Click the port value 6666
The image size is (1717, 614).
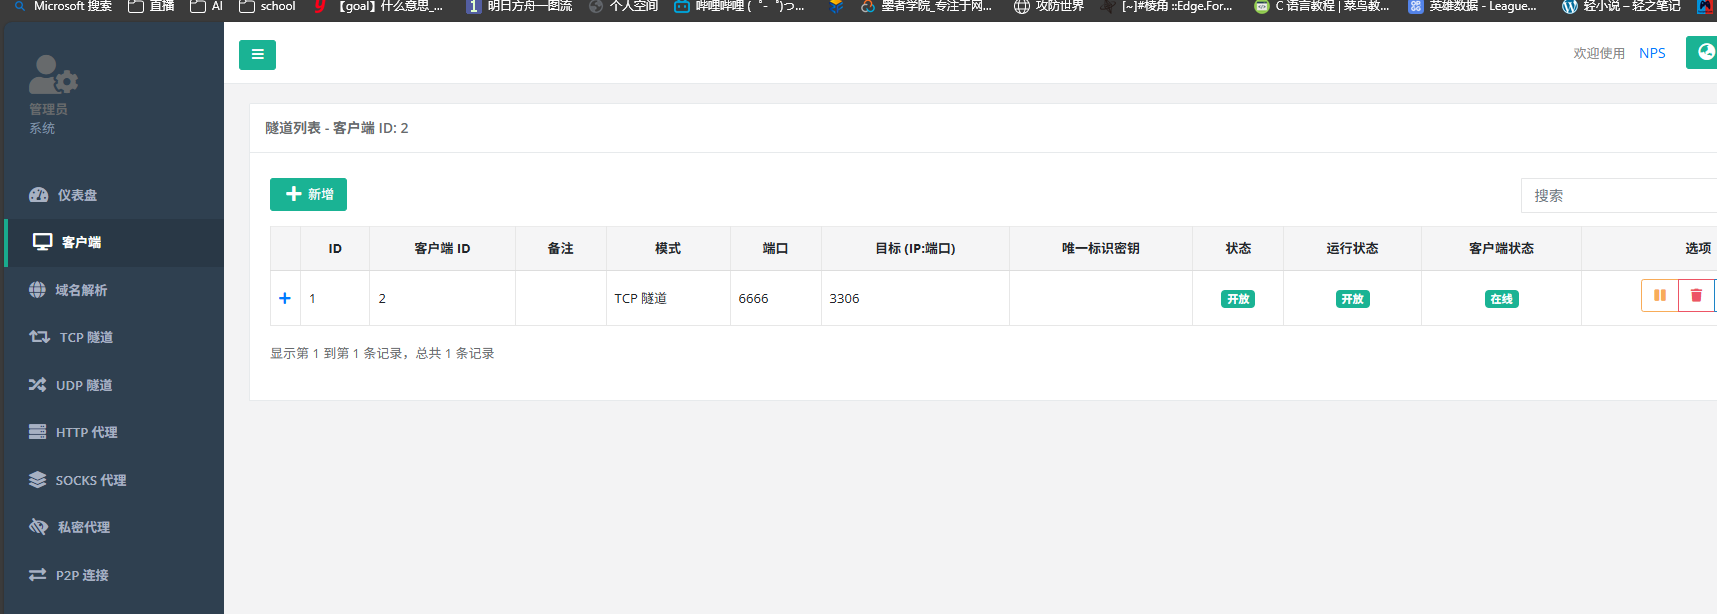[753, 298]
